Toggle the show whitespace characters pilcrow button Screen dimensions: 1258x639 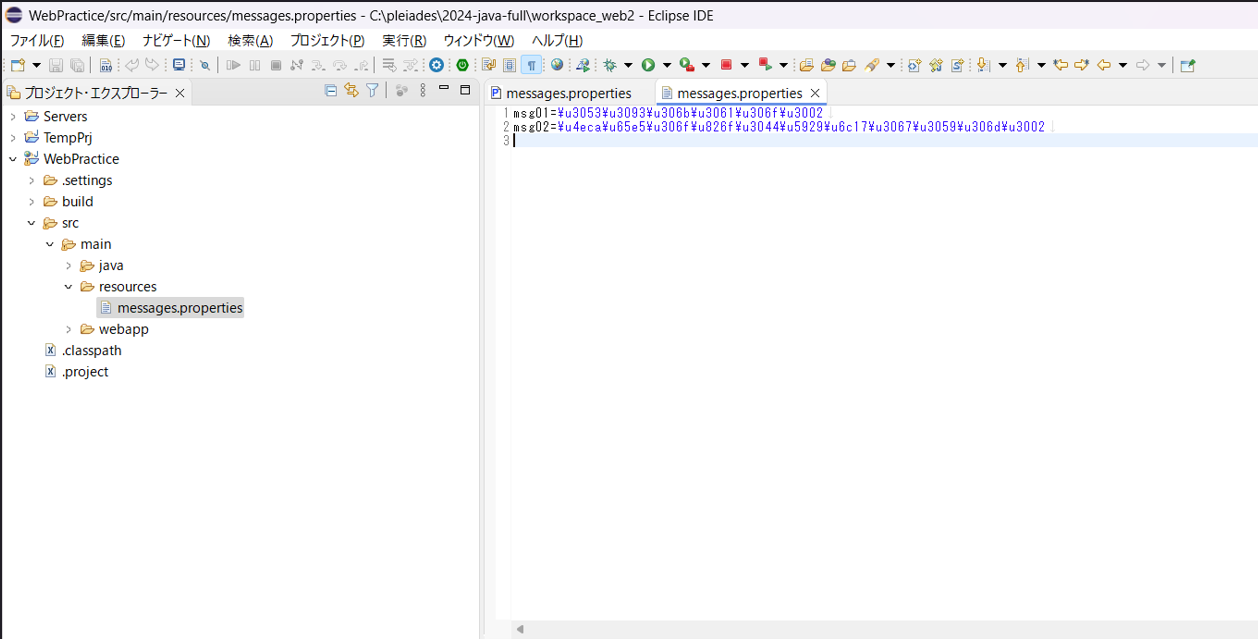531,65
